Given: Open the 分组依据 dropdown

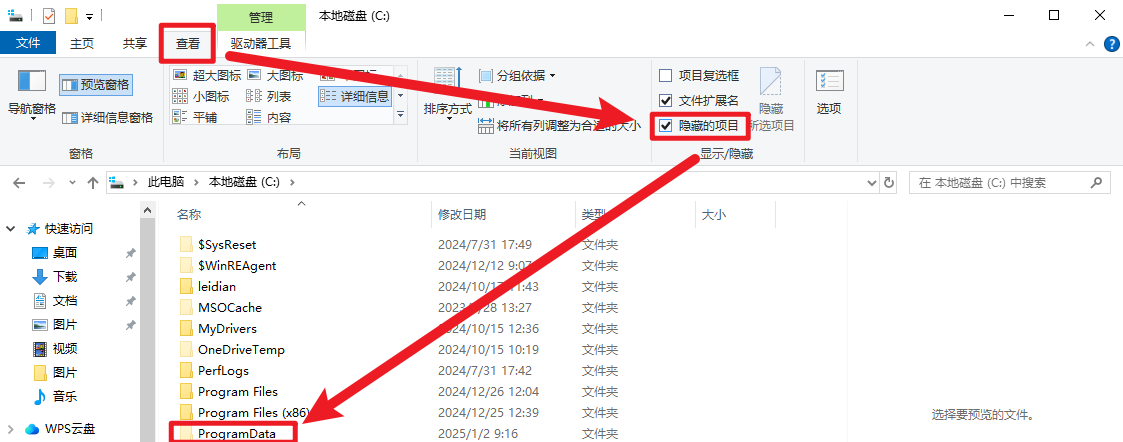Looking at the screenshot, I should tap(517, 75).
